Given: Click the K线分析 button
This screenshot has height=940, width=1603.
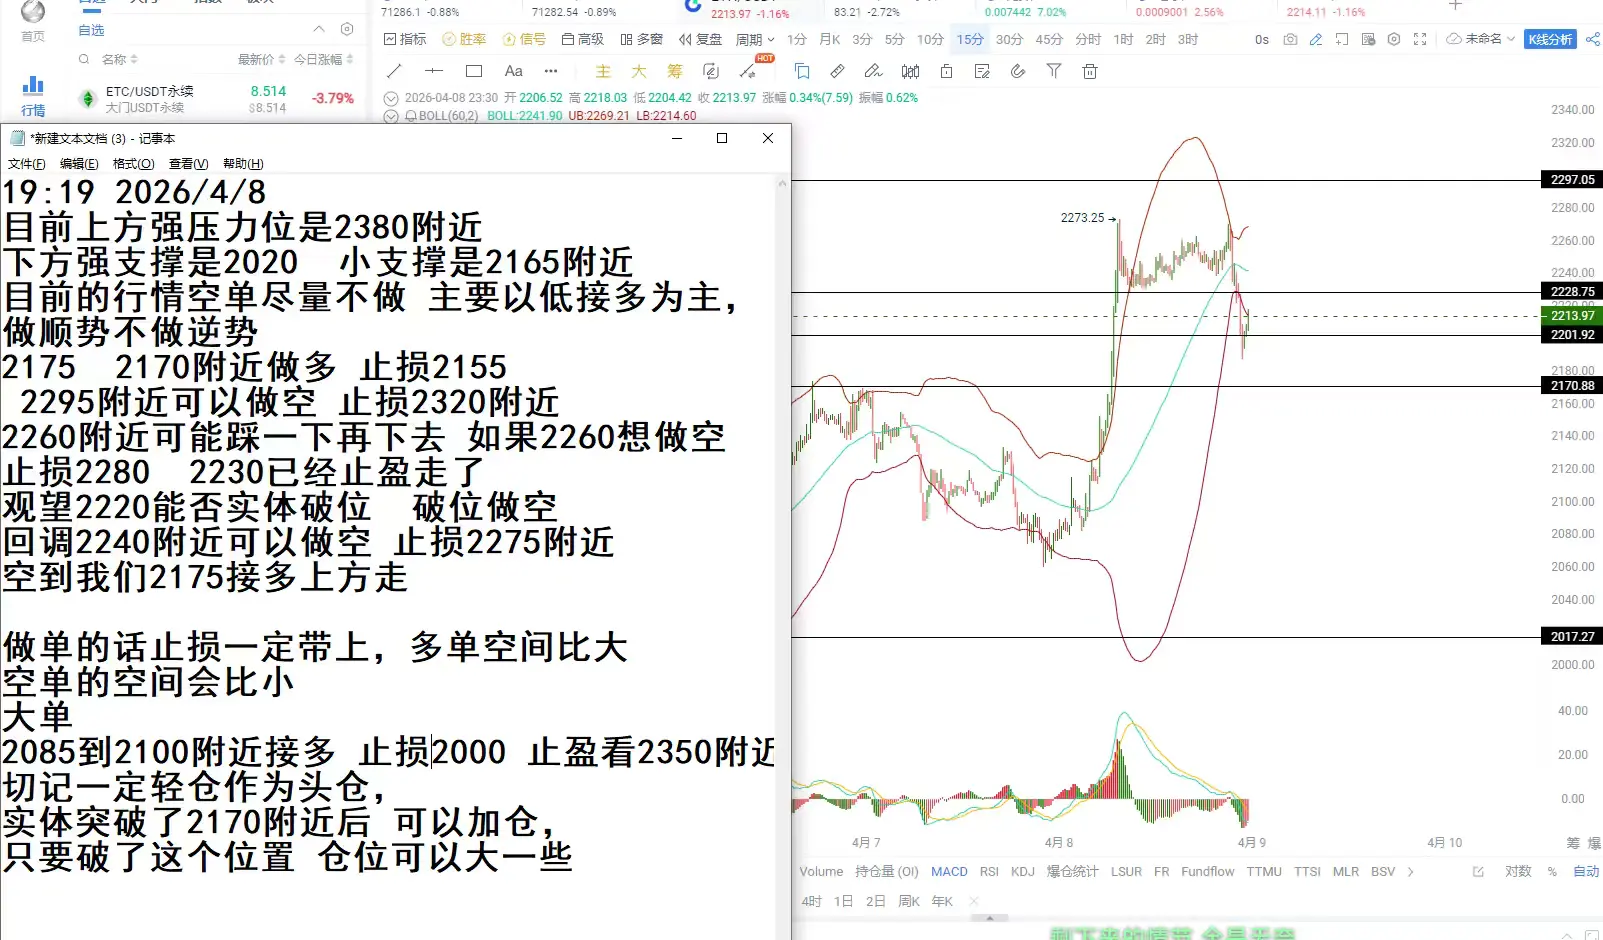Looking at the screenshot, I should [1550, 39].
